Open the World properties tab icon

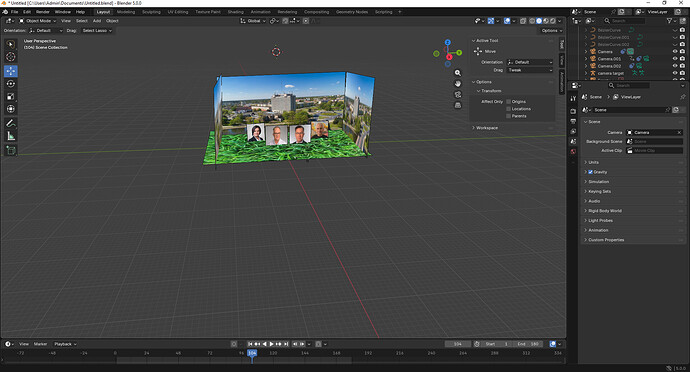pos(573,151)
